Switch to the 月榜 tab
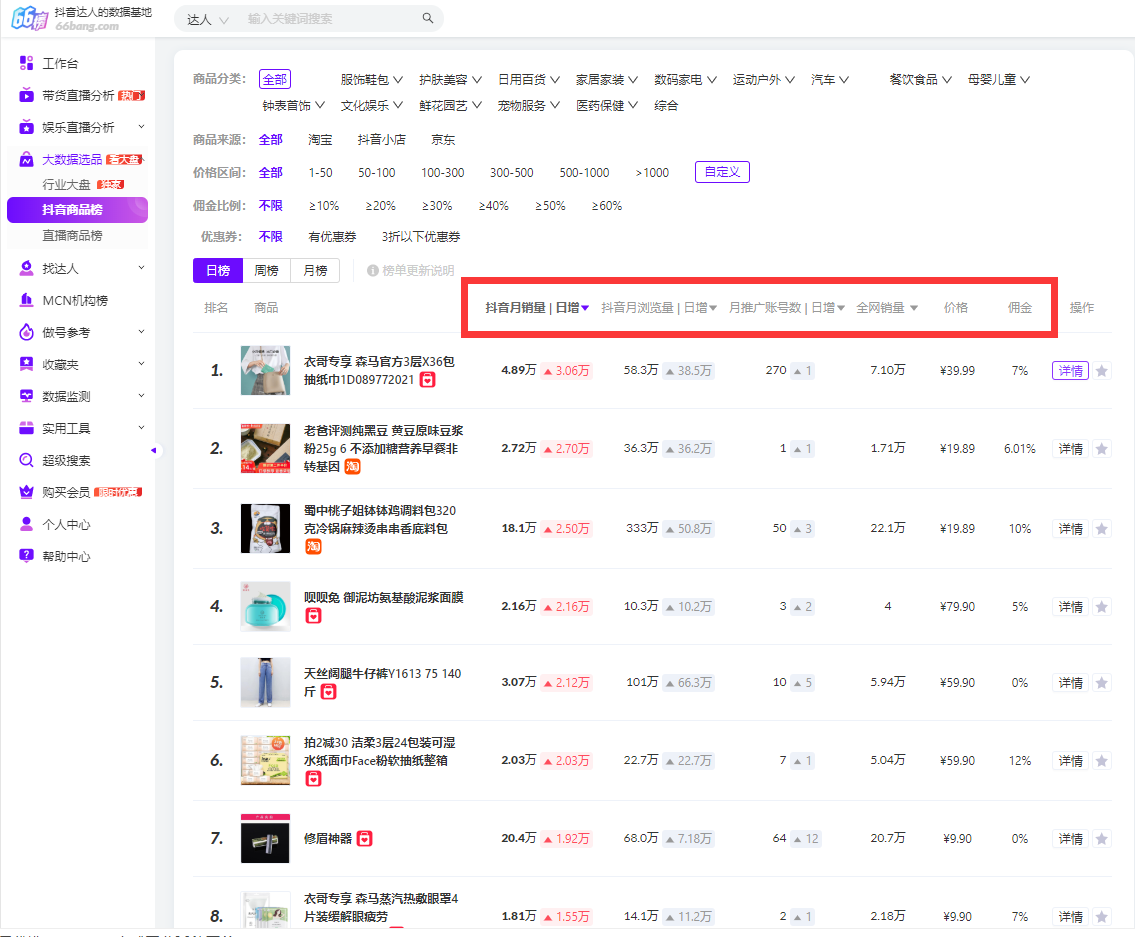Viewport: 1135px width, 937px height. click(315, 271)
